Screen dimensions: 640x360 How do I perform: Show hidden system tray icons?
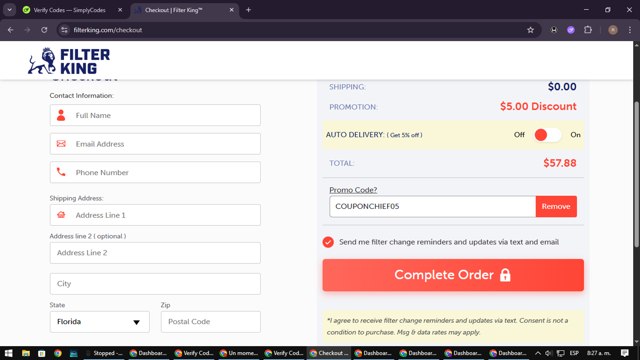[538, 353]
